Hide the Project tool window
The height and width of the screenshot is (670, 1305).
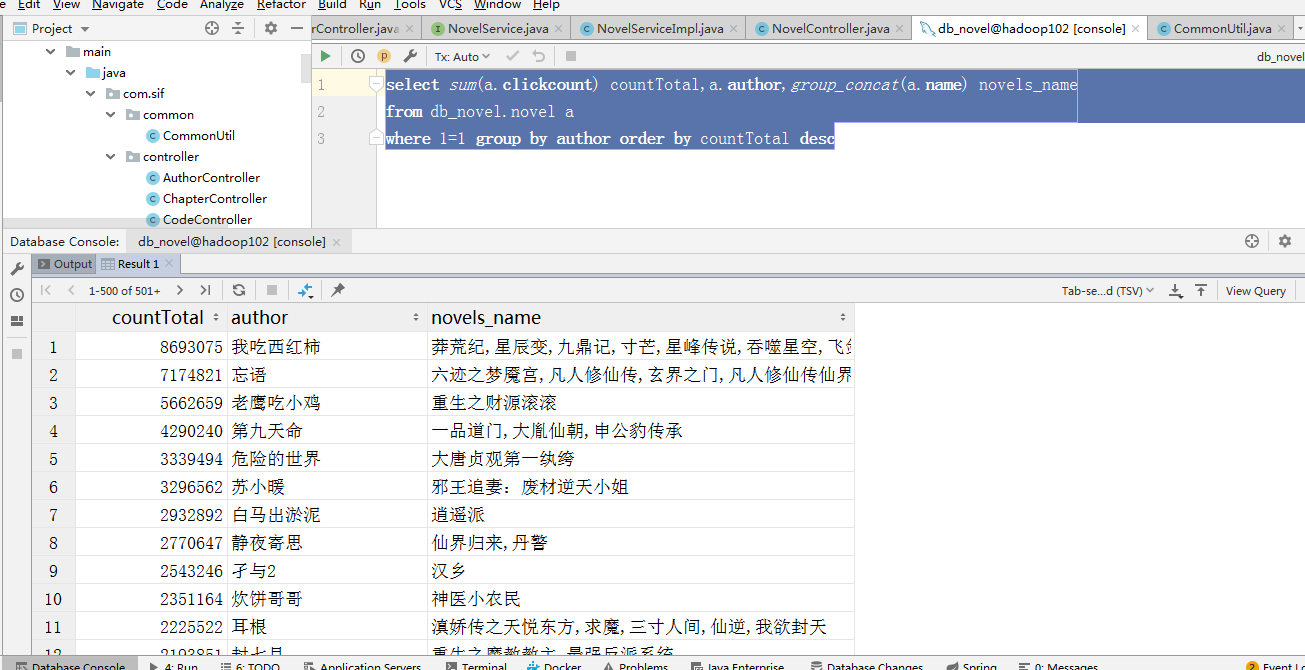pos(297,29)
